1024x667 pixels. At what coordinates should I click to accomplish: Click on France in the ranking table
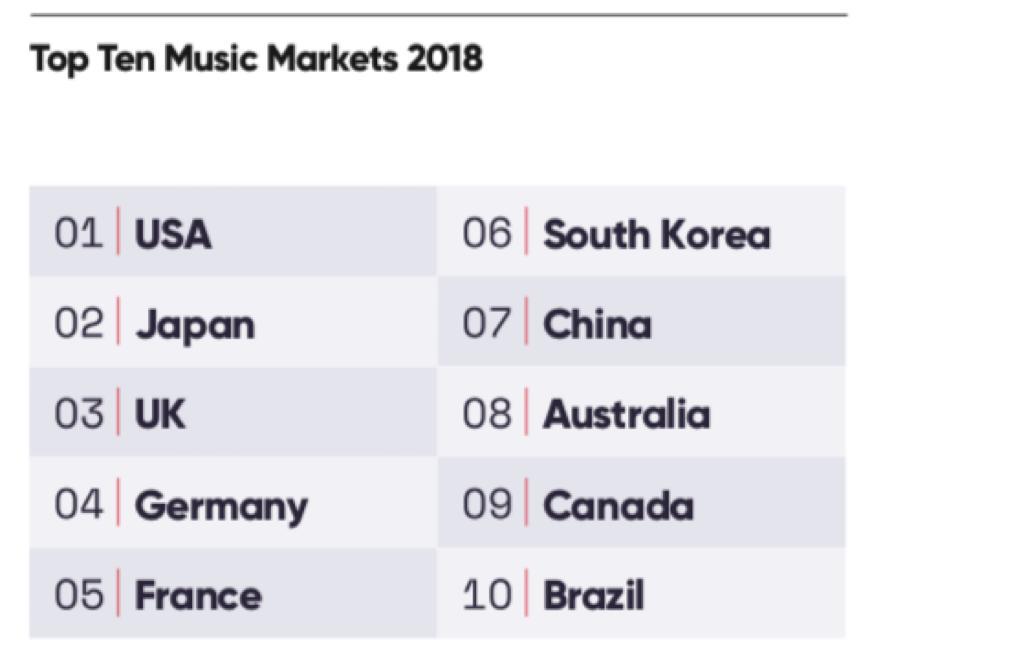click(233, 593)
